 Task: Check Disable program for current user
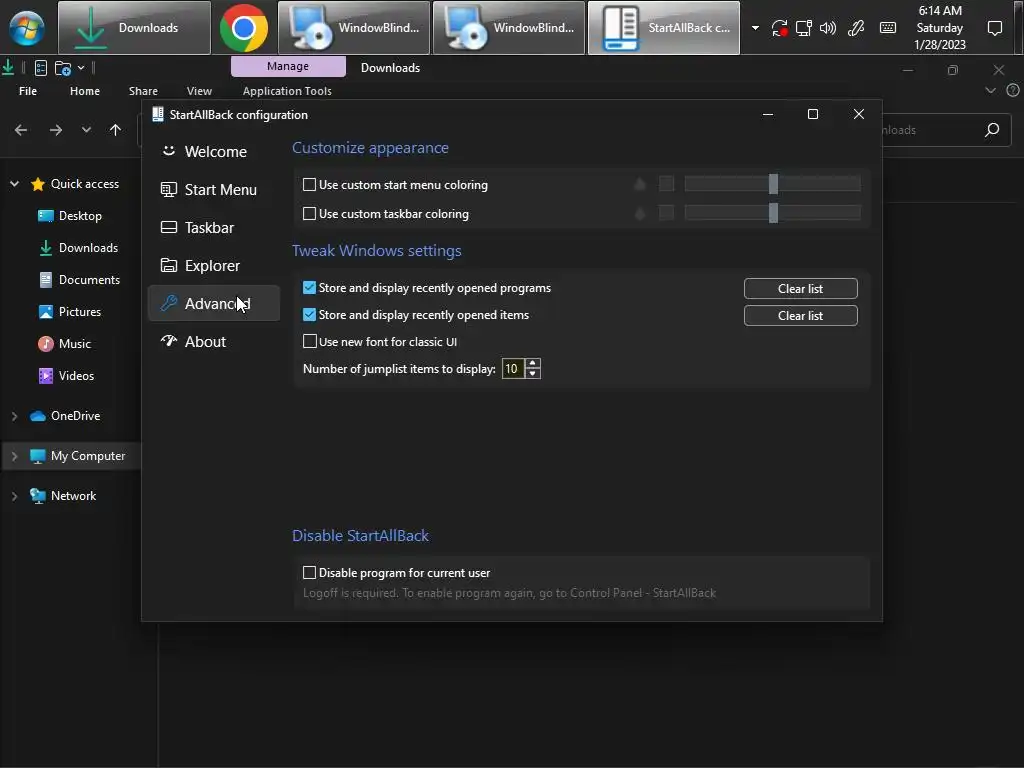click(x=310, y=573)
